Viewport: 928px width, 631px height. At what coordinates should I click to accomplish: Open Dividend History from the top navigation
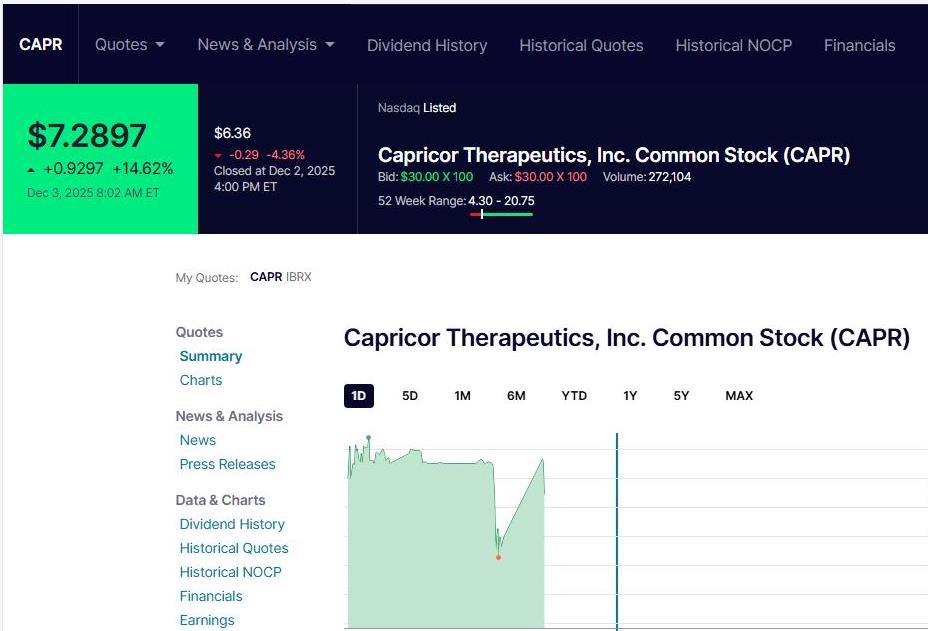click(x=427, y=45)
